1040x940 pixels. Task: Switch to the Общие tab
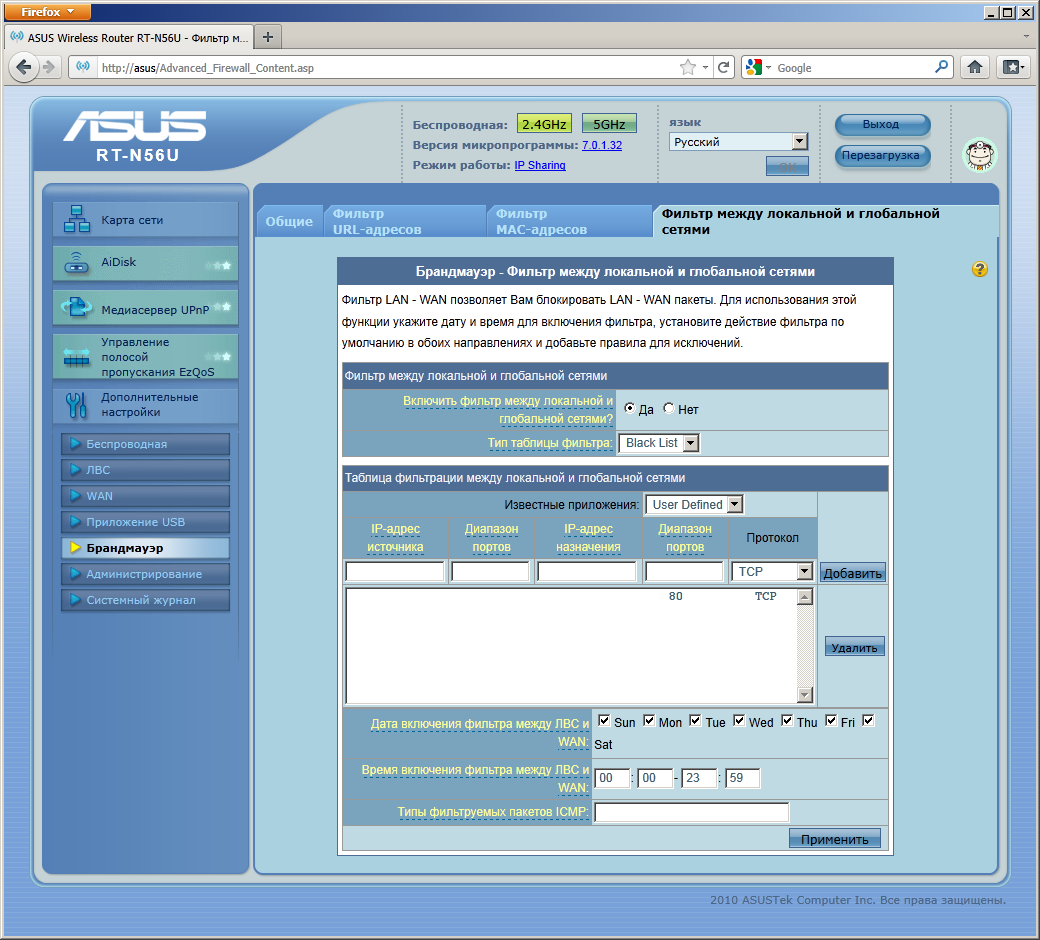tap(289, 222)
